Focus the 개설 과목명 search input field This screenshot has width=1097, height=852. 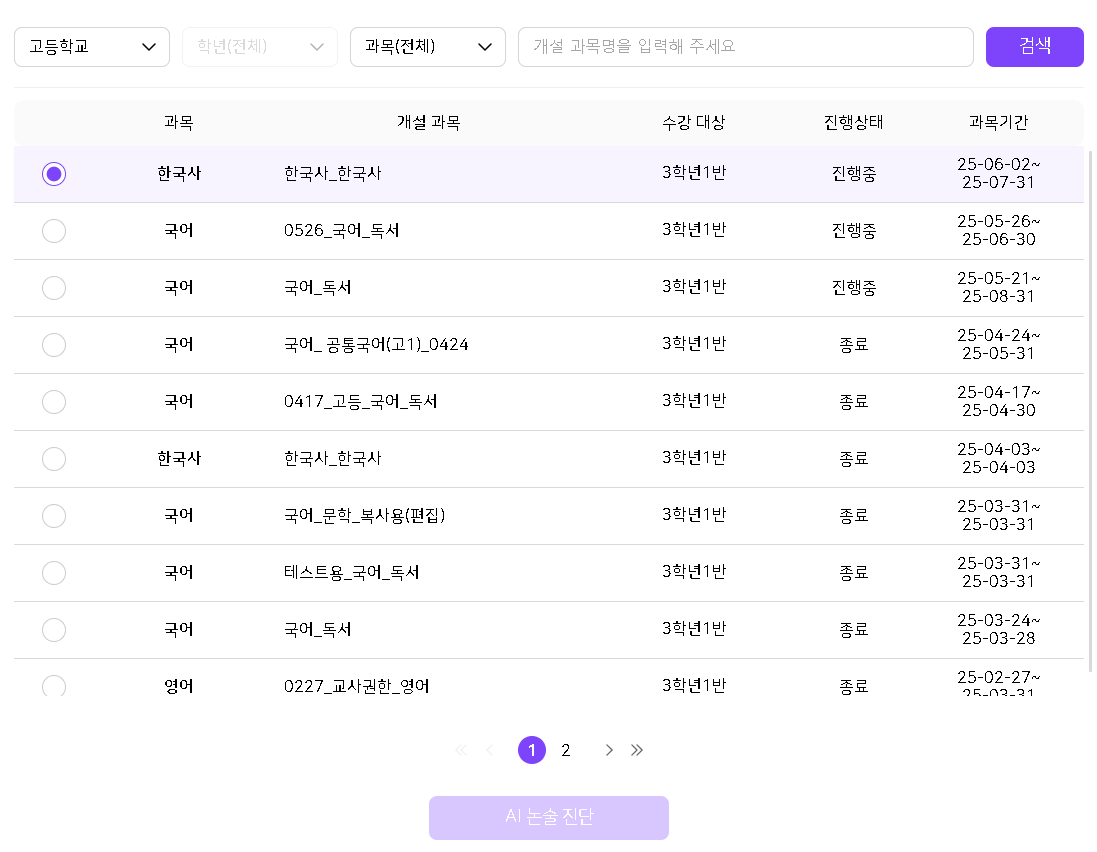tap(745, 47)
